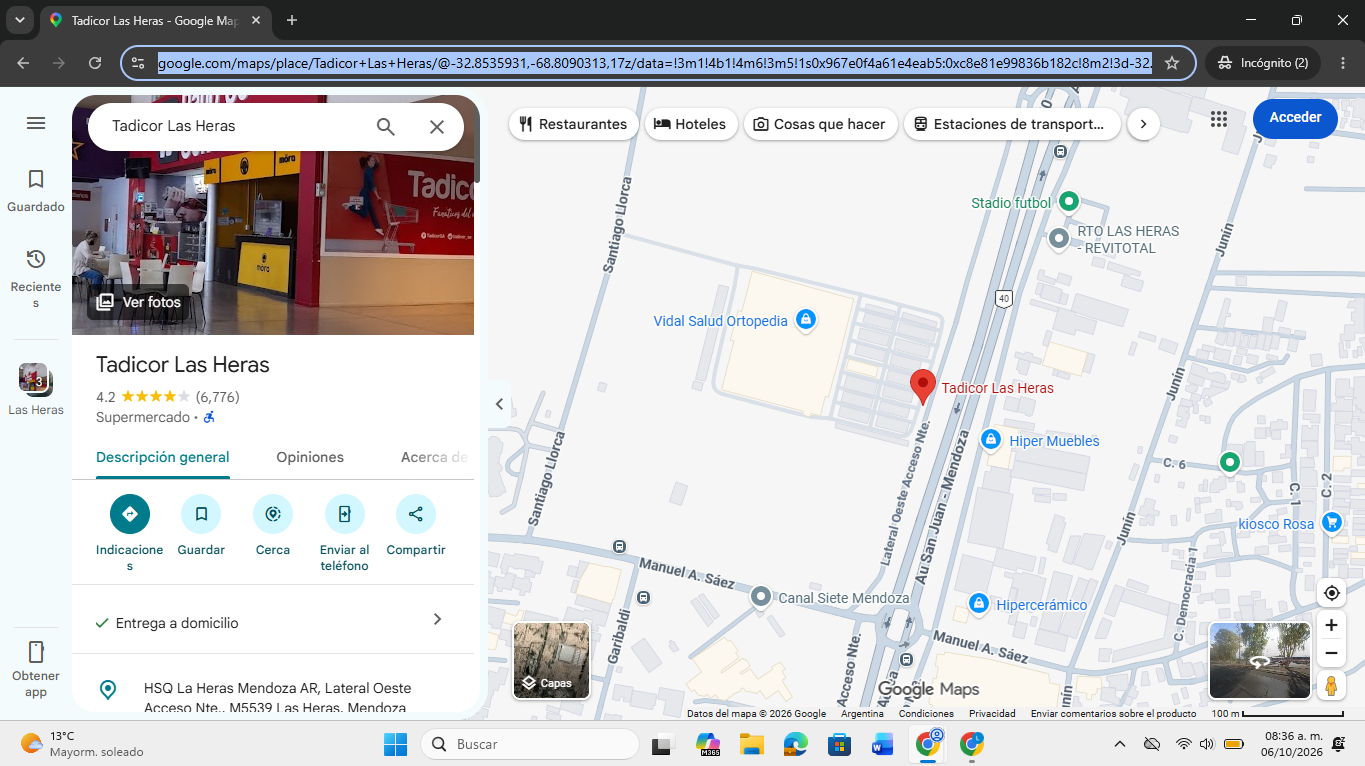The width and height of the screenshot is (1365, 766).
Task: Search nearby with the Cerca icon
Action: coord(273,514)
